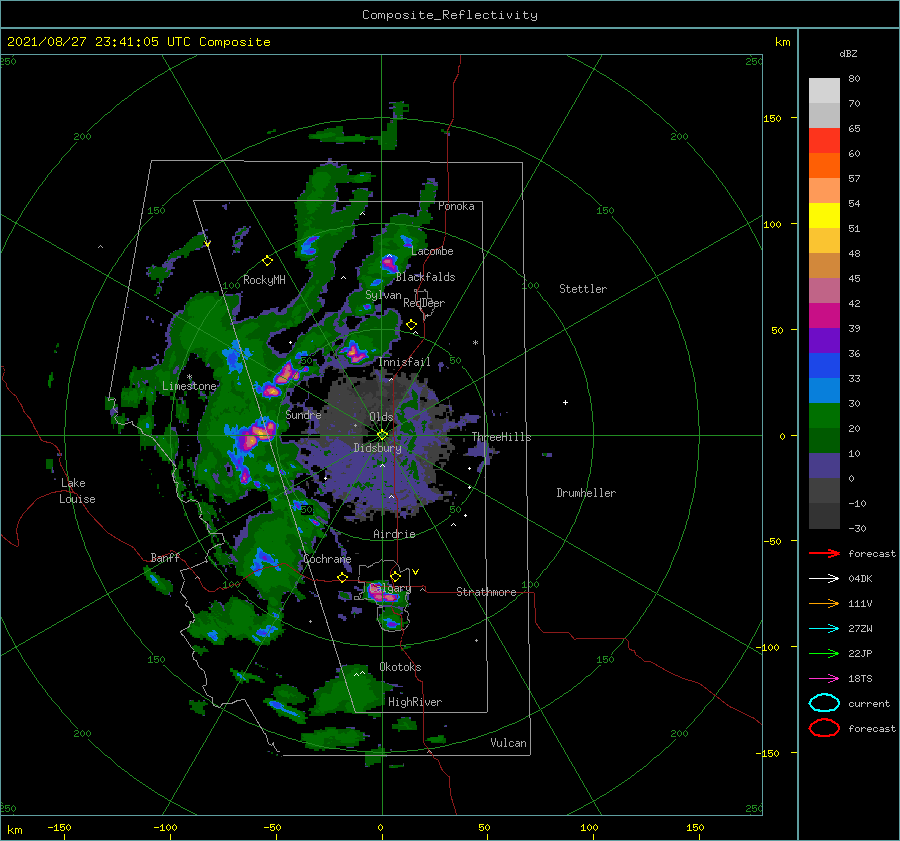900x841 pixels.
Task: Choose the green 22JP arrow legend icon
Action: [824, 653]
